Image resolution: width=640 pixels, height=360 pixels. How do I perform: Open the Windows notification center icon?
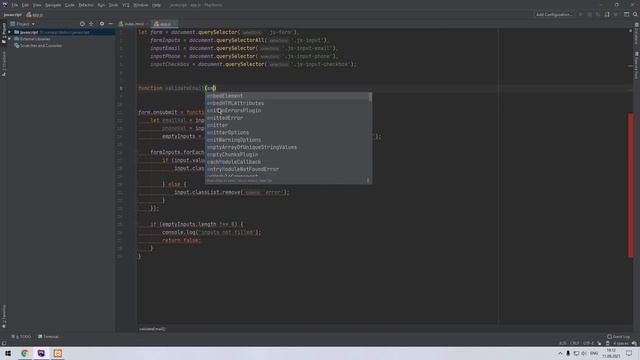point(629,353)
